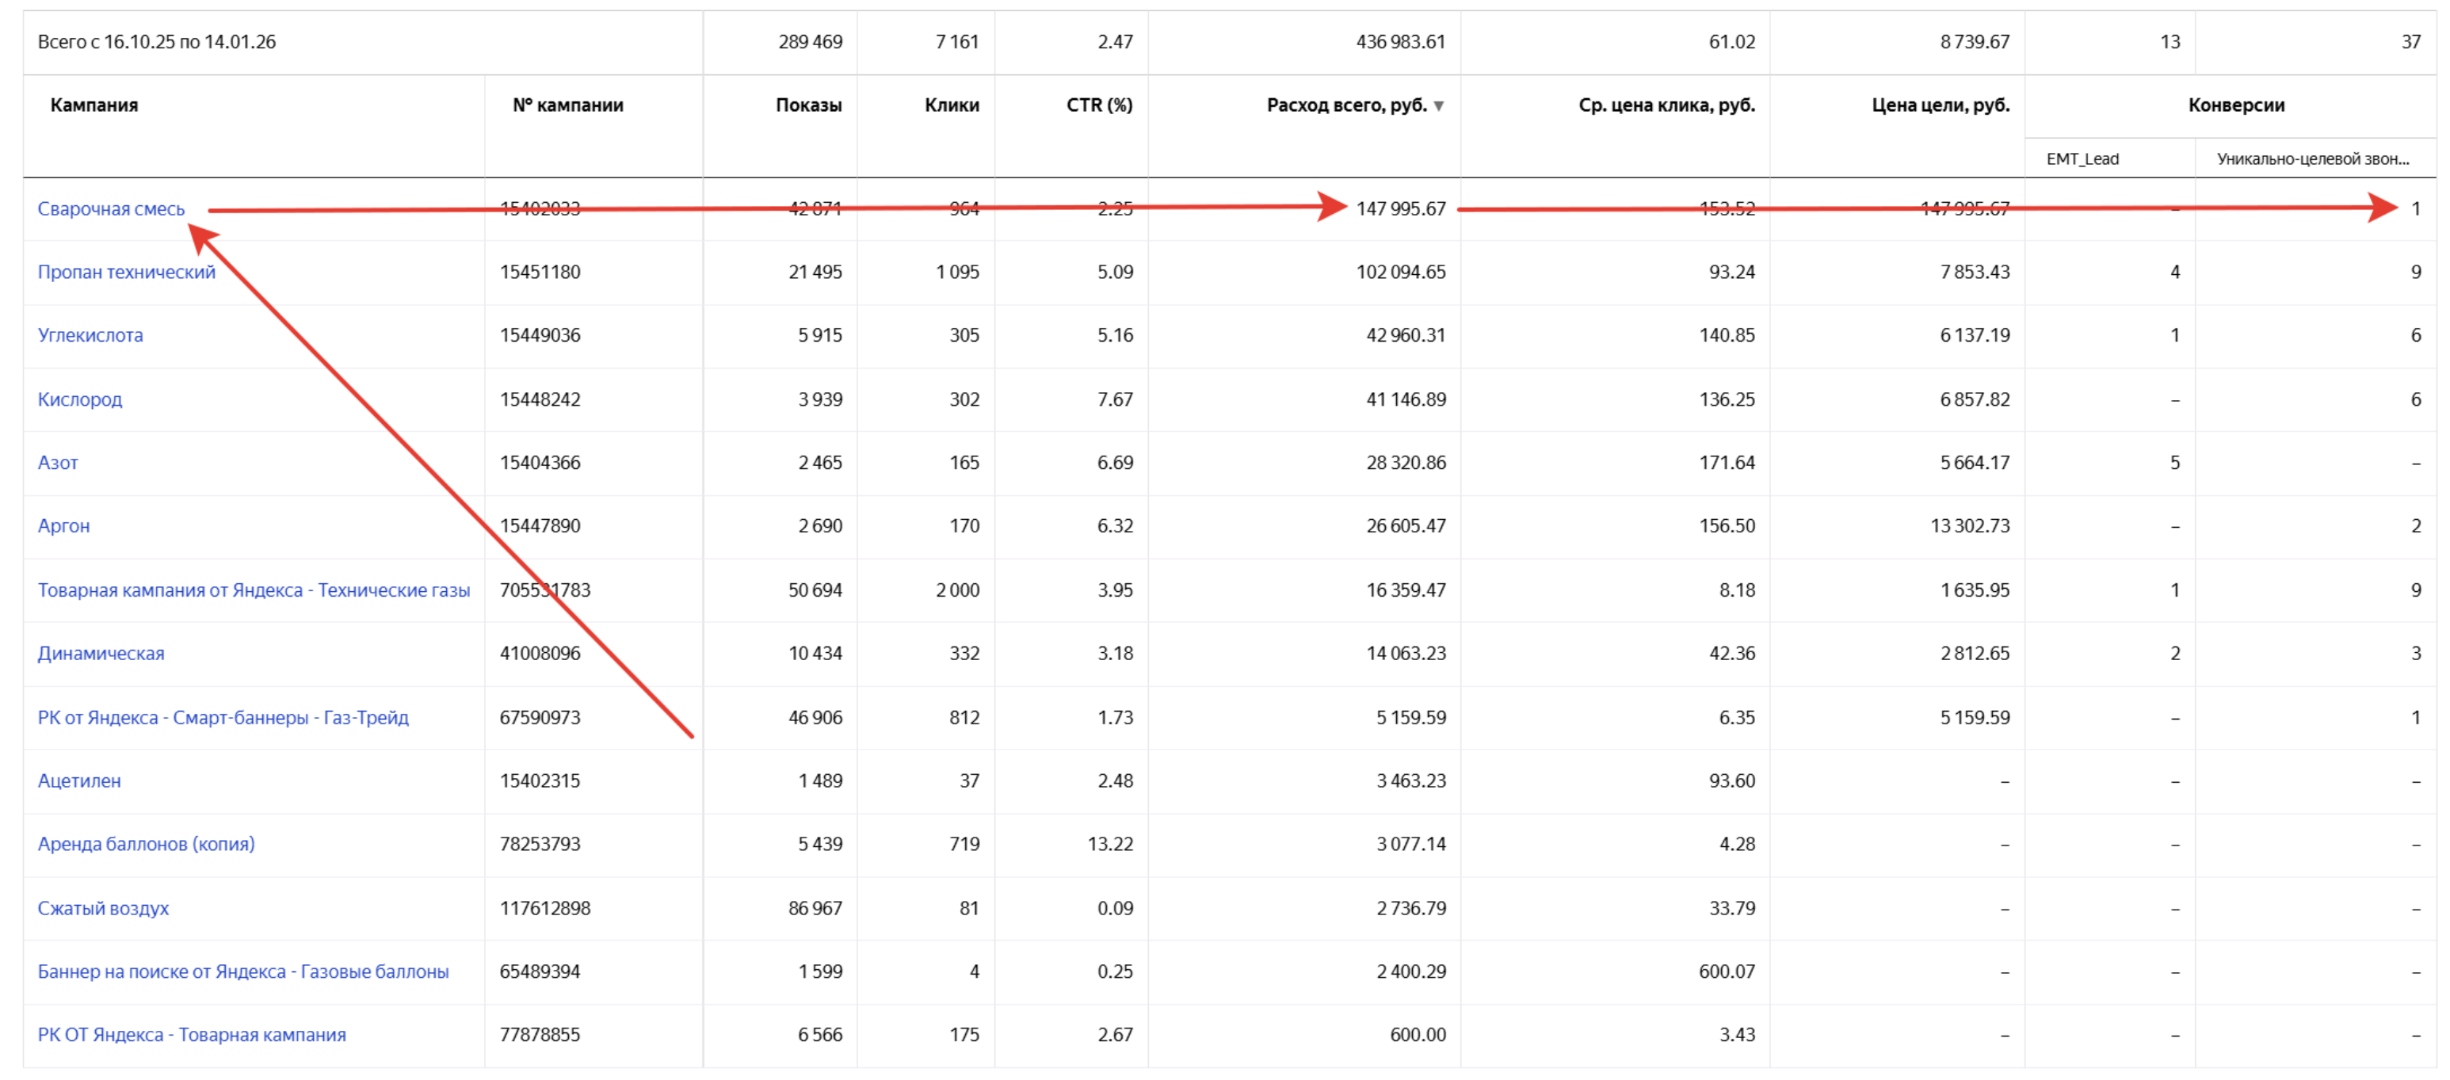This screenshot has width=2450, height=1080.
Task: Select CTR value 13.22
Action: (x=1110, y=844)
